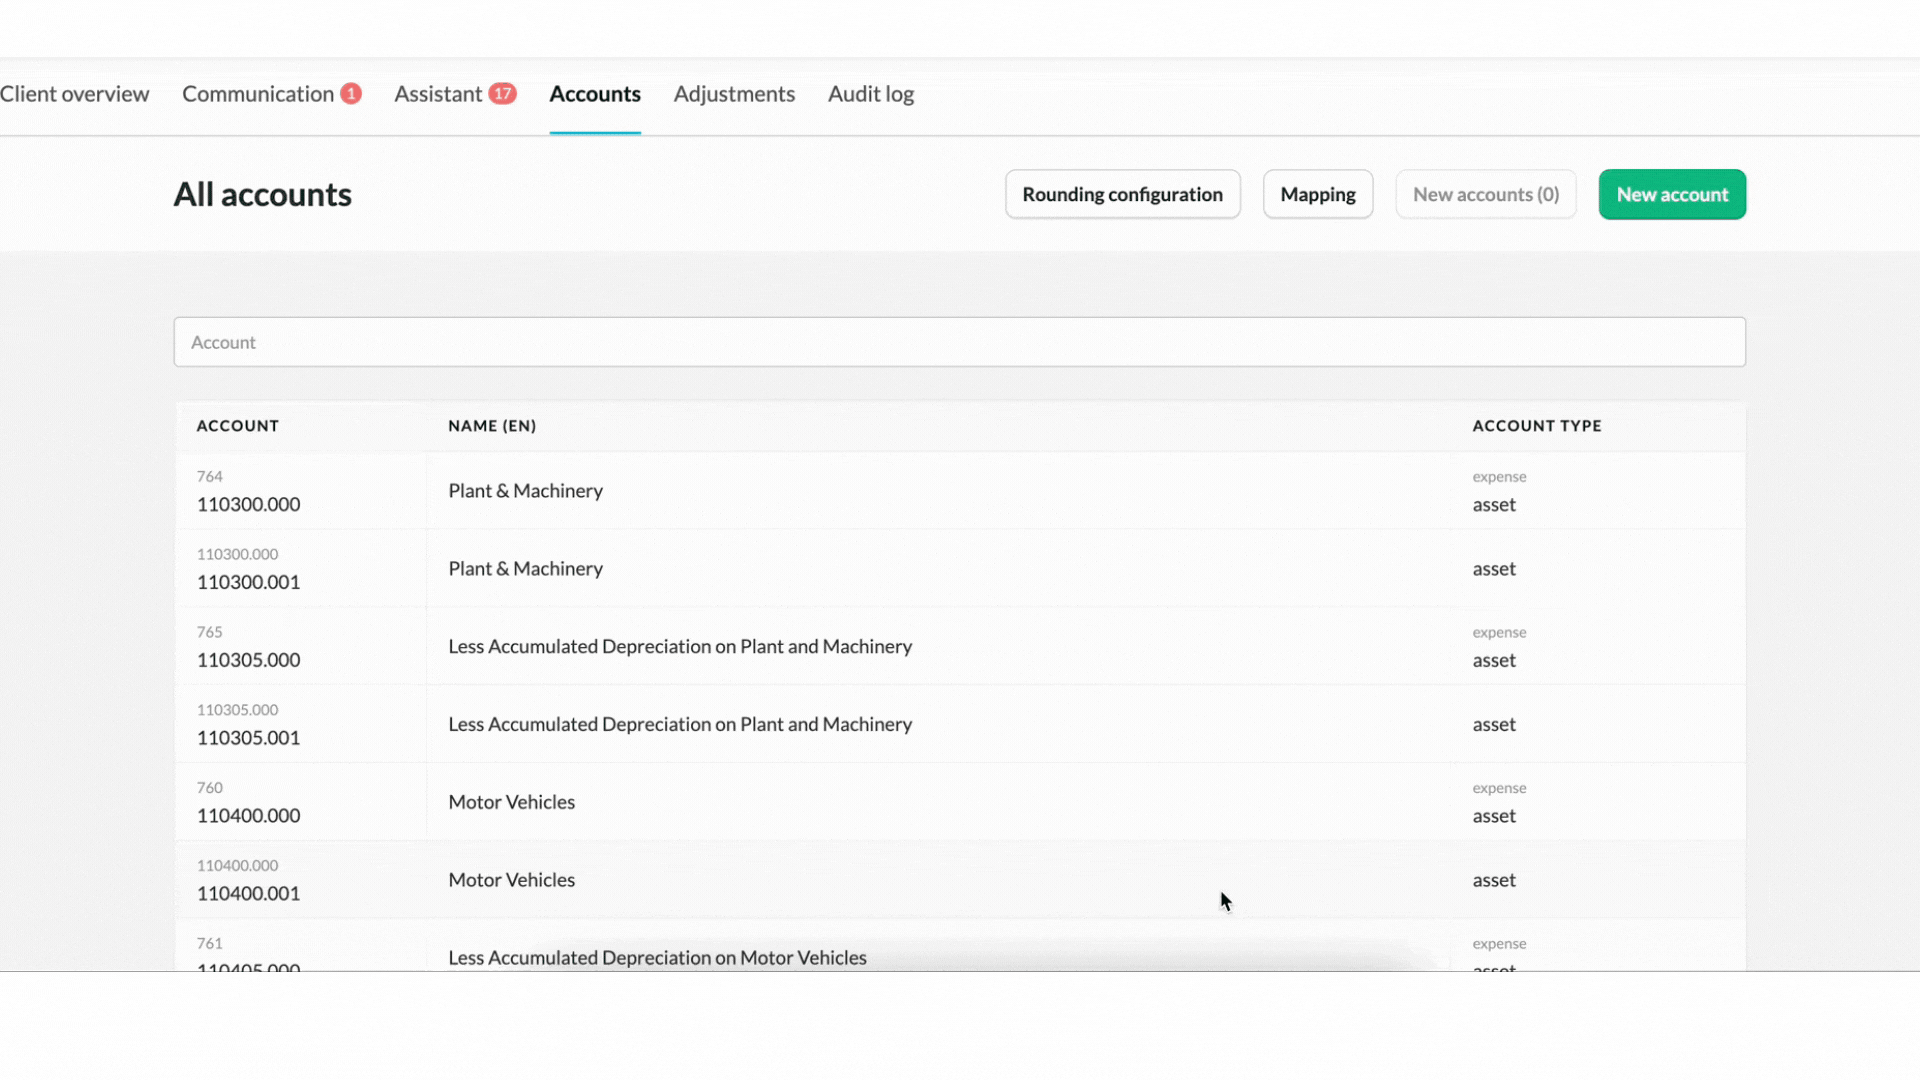Switch to the Client overview tab
The height and width of the screenshot is (1080, 1920).
(x=75, y=93)
